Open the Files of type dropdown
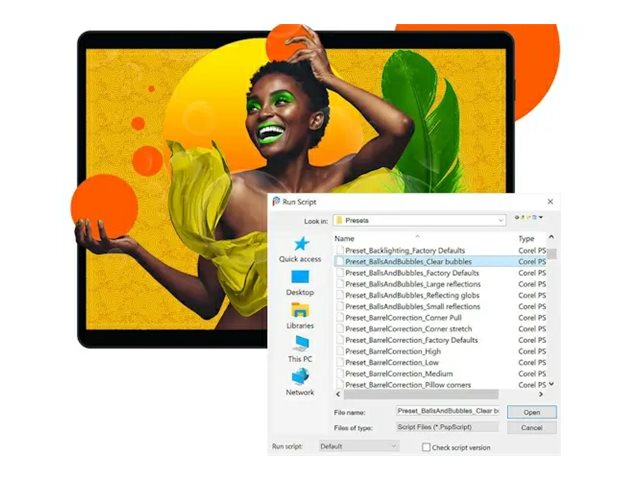 (x=447, y=427)
